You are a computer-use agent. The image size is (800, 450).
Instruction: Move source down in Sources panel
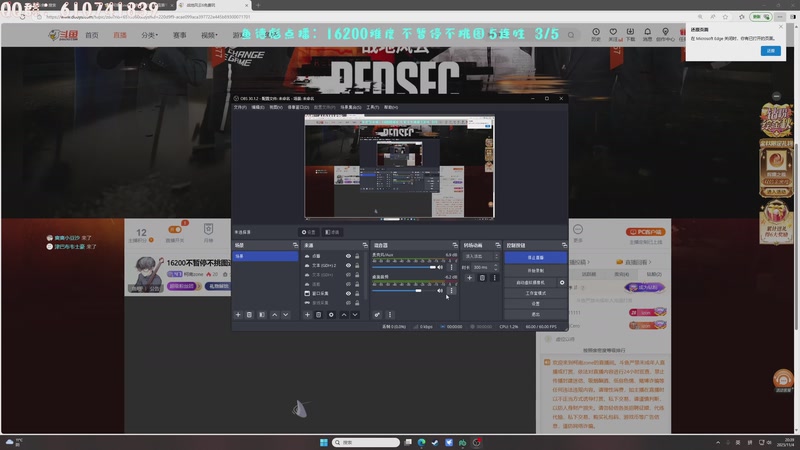click(x=355, y=315)
